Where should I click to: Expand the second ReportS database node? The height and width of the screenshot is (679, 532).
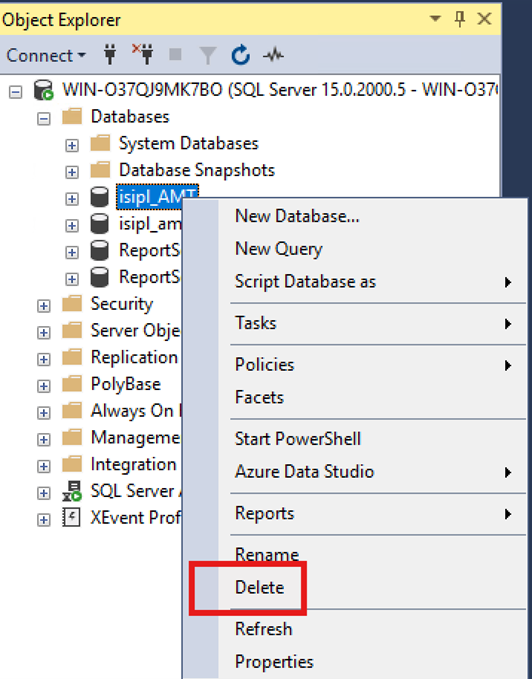tap(72, 279)
